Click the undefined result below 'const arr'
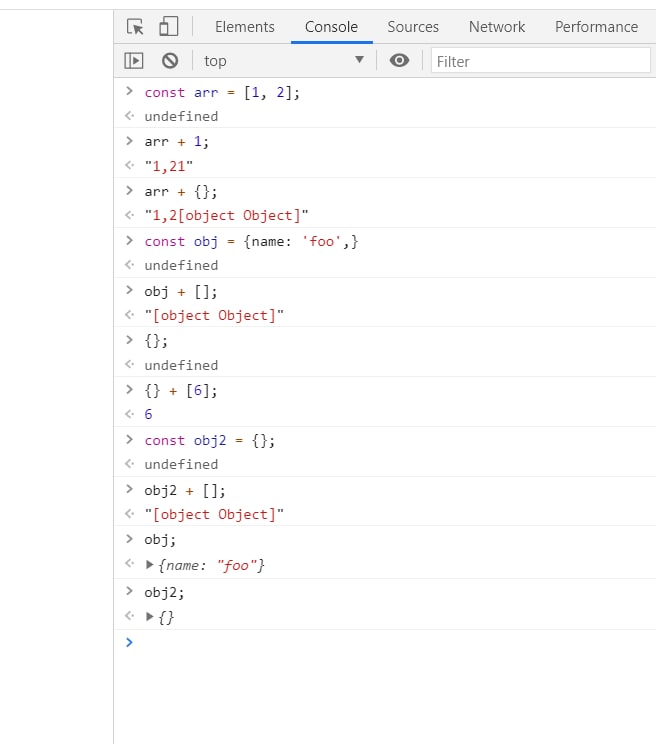Image resolution: width=656 pixels, height=744 pixels. 181,116
